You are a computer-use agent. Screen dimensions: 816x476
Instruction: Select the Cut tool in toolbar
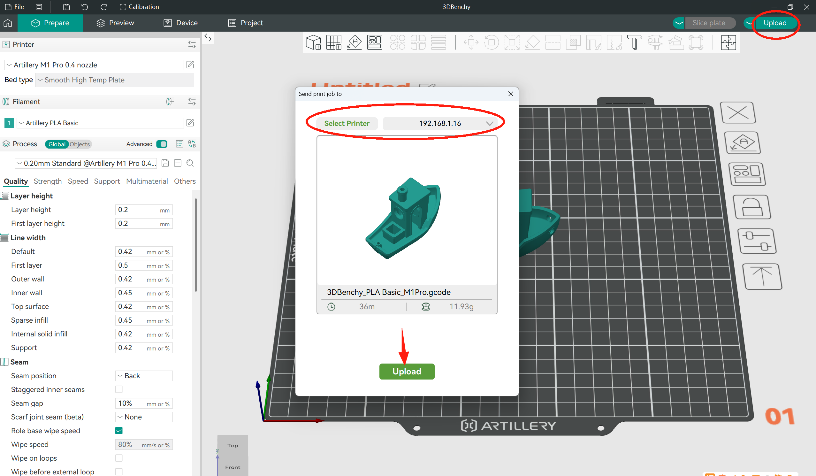click(553, 43)
